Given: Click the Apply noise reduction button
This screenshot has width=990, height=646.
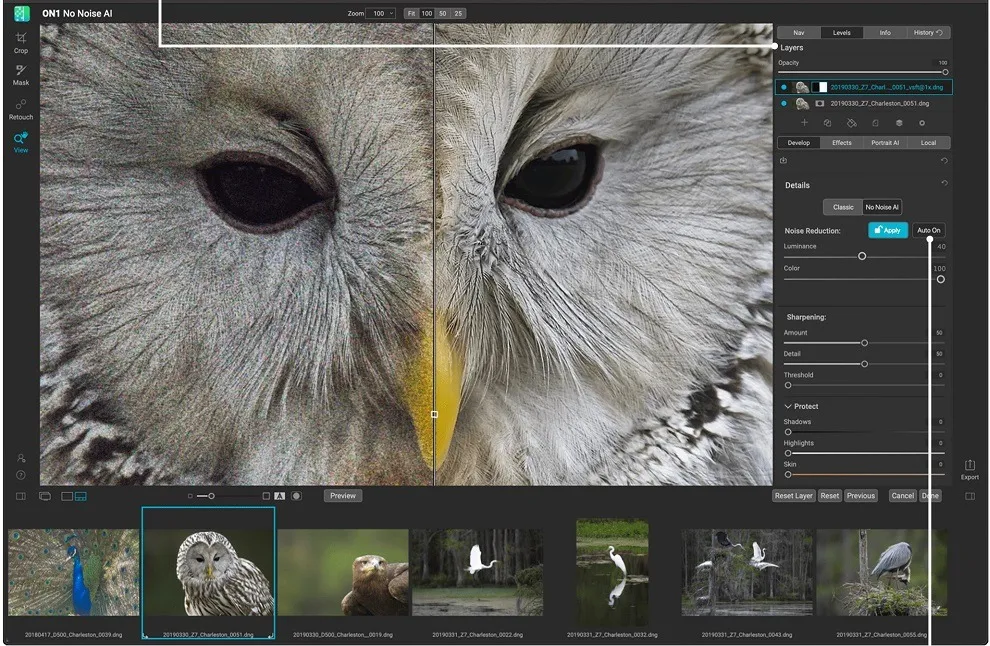Looking at the screenshot, I should (888, 230).
